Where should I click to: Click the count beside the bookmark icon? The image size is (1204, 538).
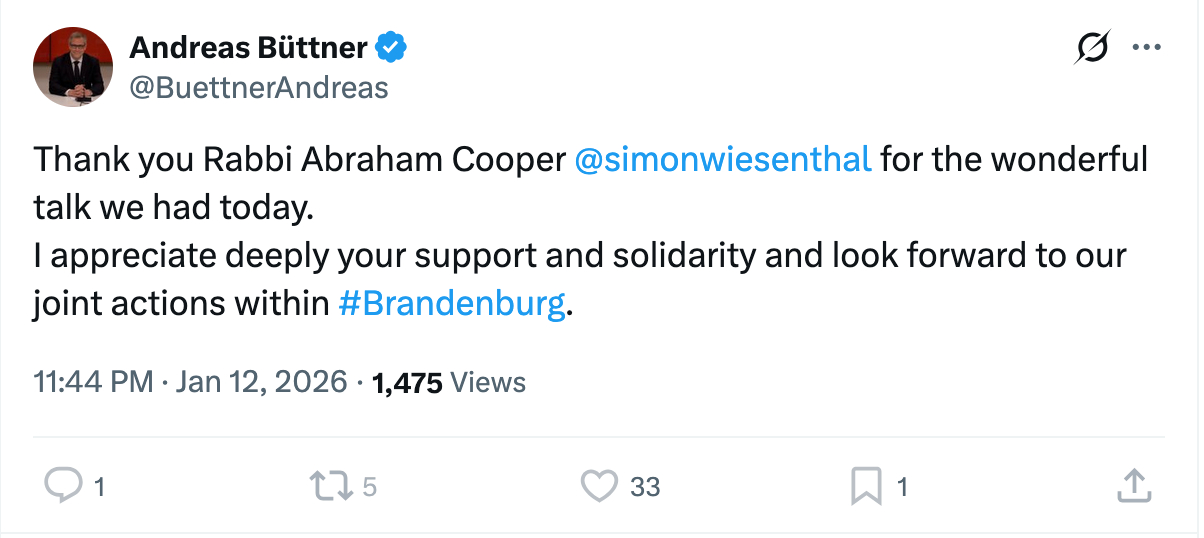pyautogui.click(x=902, y=487)
